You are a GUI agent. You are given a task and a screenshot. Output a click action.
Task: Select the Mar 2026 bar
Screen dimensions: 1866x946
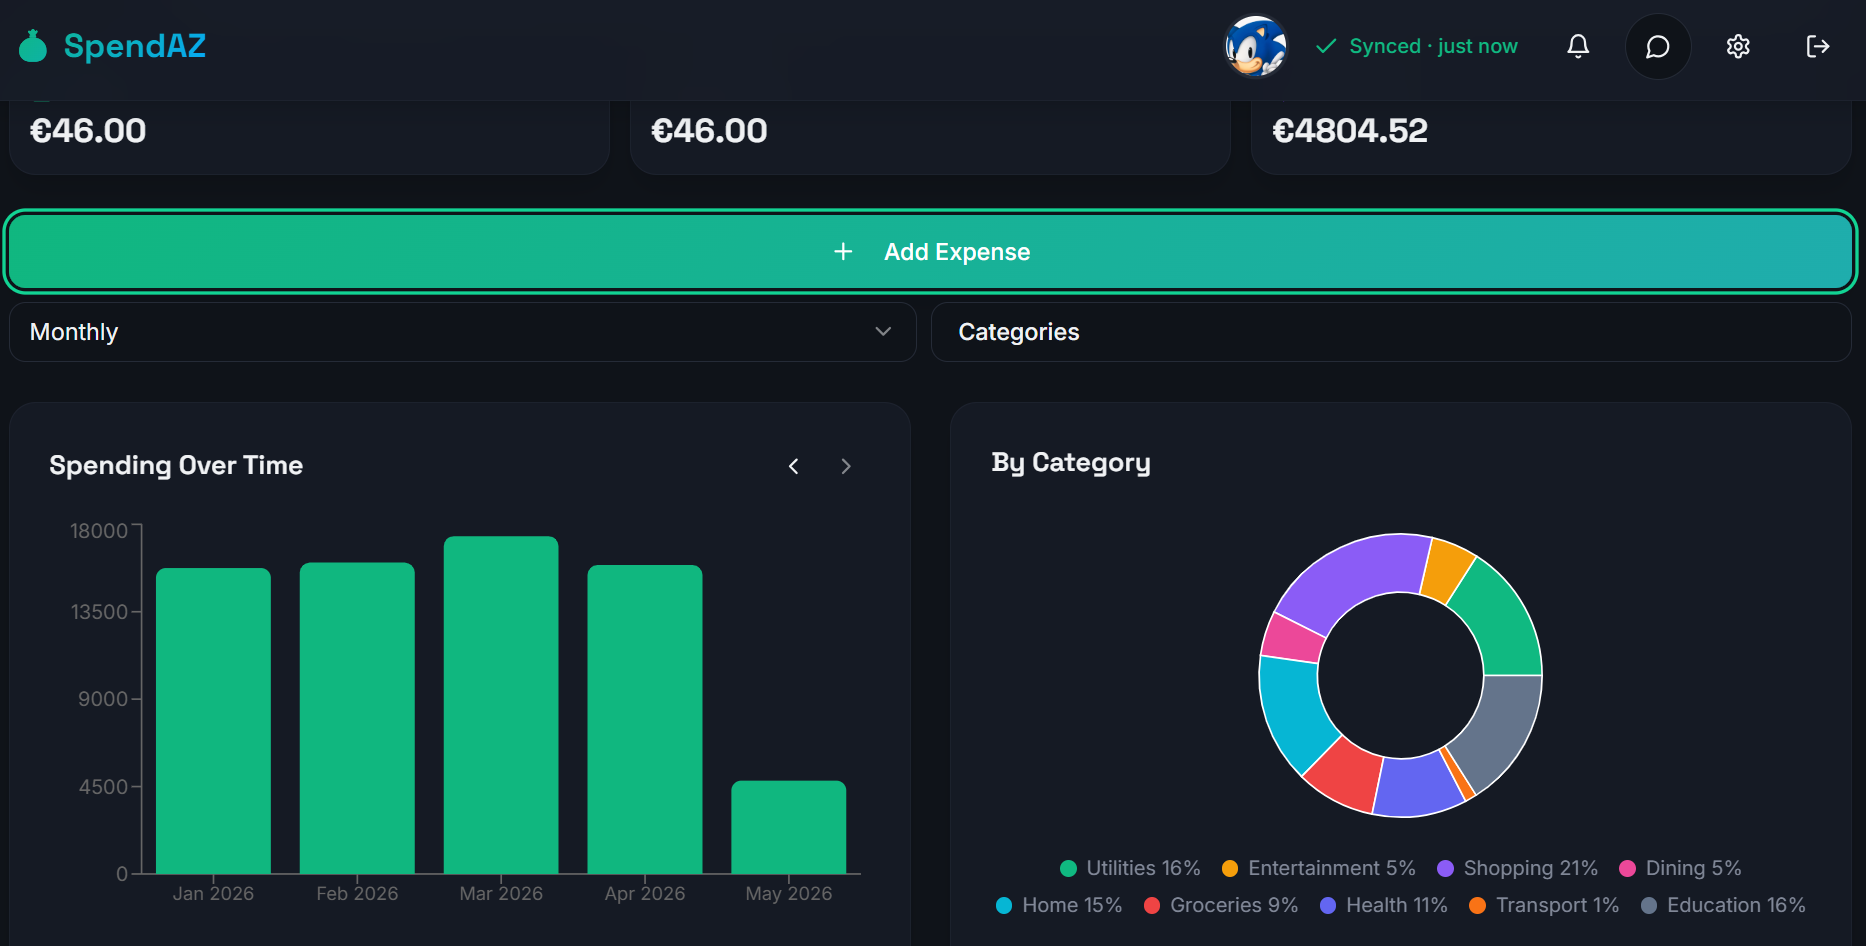pyautogui.click(x=501, y=705)
